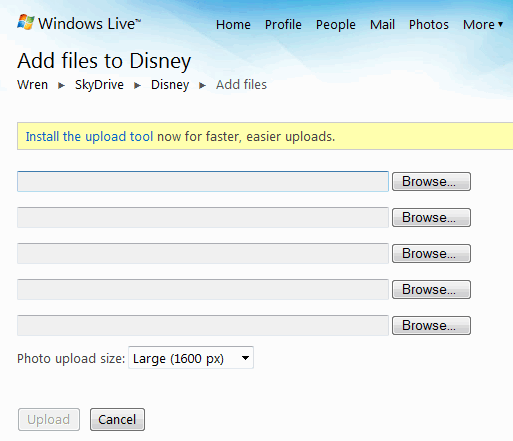The image size is (513, 441).
Task: Navigate to SkyDrive breadcrumb
Action: pos(99,85)
